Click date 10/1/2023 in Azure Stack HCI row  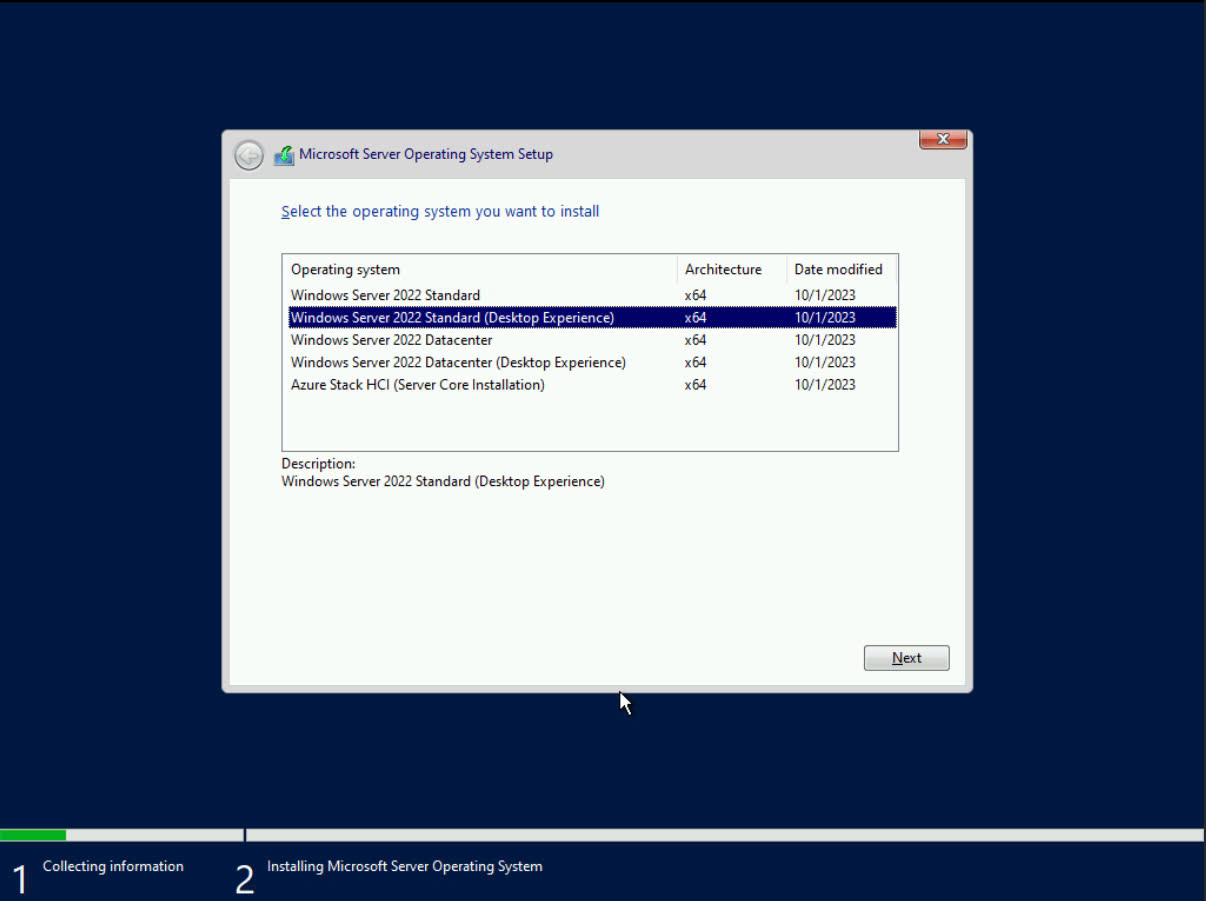[x=825, y=385]
